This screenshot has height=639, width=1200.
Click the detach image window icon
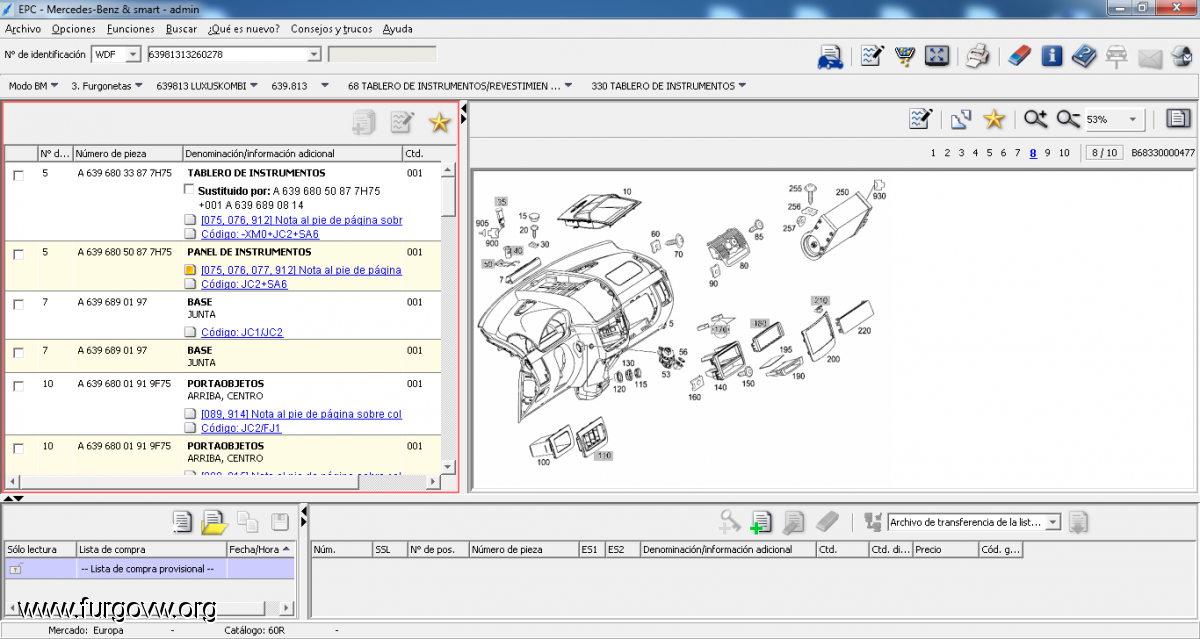[x=961, y=119]
